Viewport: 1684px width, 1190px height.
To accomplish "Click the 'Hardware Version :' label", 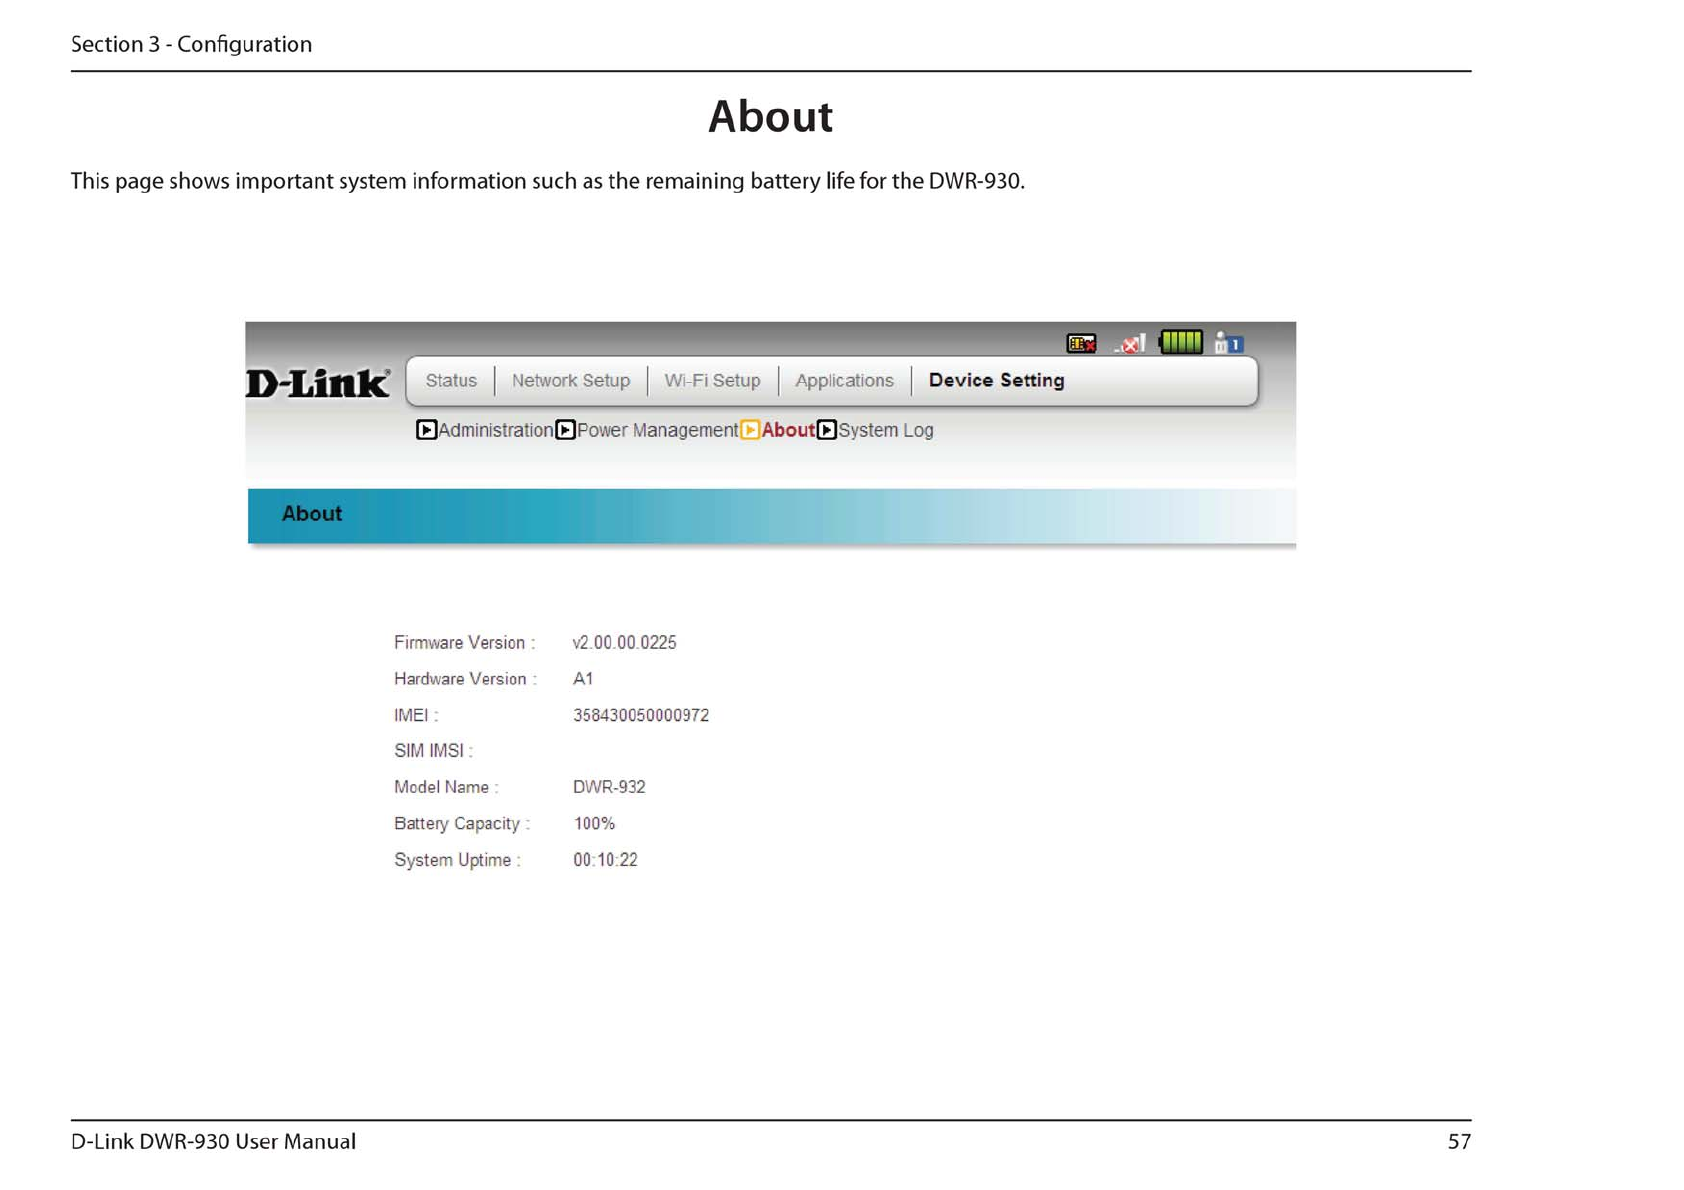I will point(465,679).
